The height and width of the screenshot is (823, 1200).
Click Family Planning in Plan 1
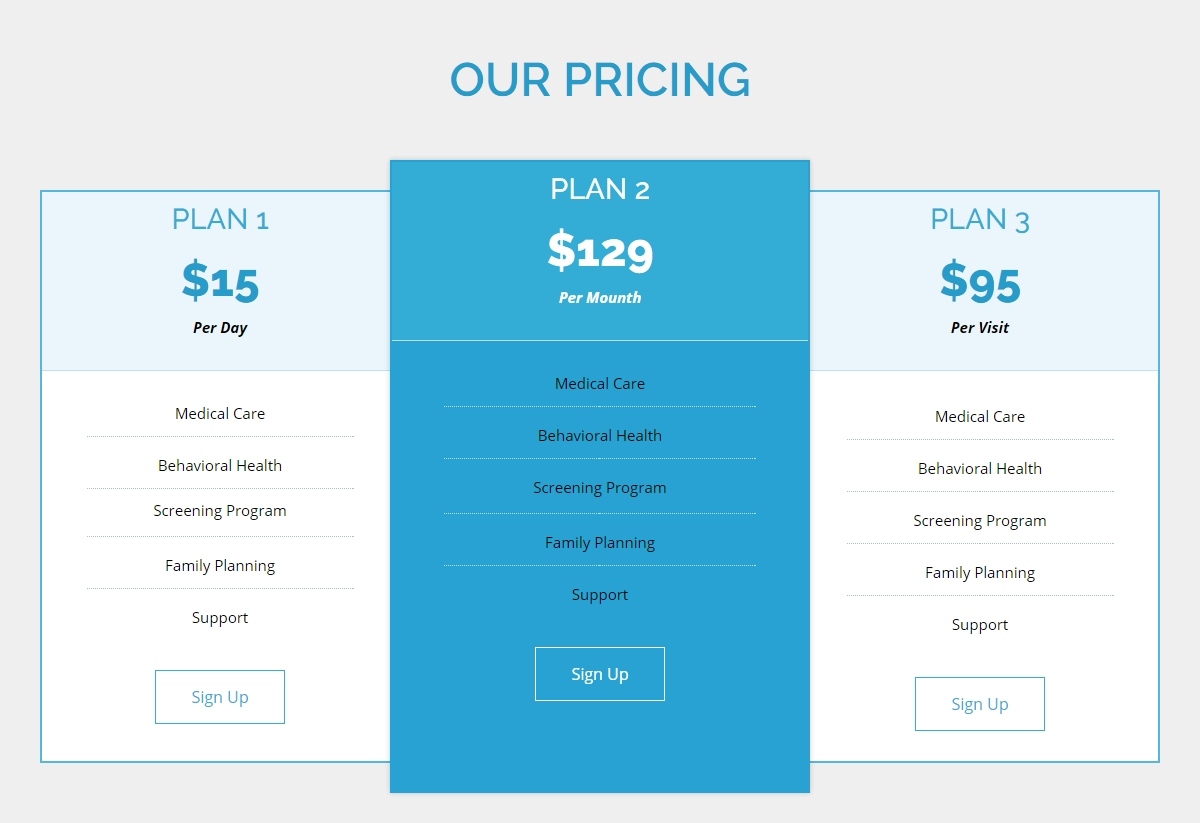pyautogui.click(x=220, y=566)
